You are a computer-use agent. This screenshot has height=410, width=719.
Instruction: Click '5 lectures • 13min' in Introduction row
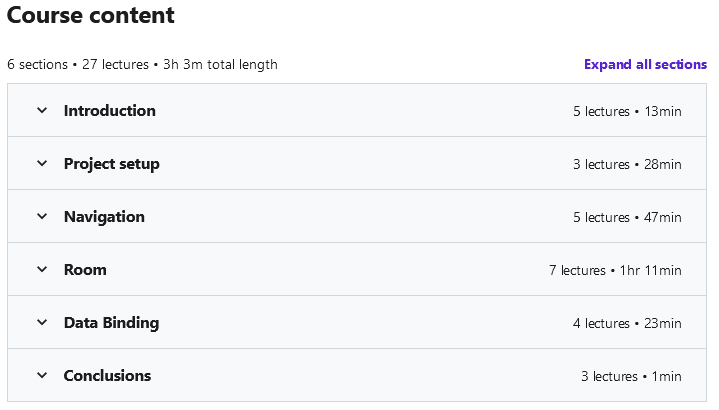627,111
